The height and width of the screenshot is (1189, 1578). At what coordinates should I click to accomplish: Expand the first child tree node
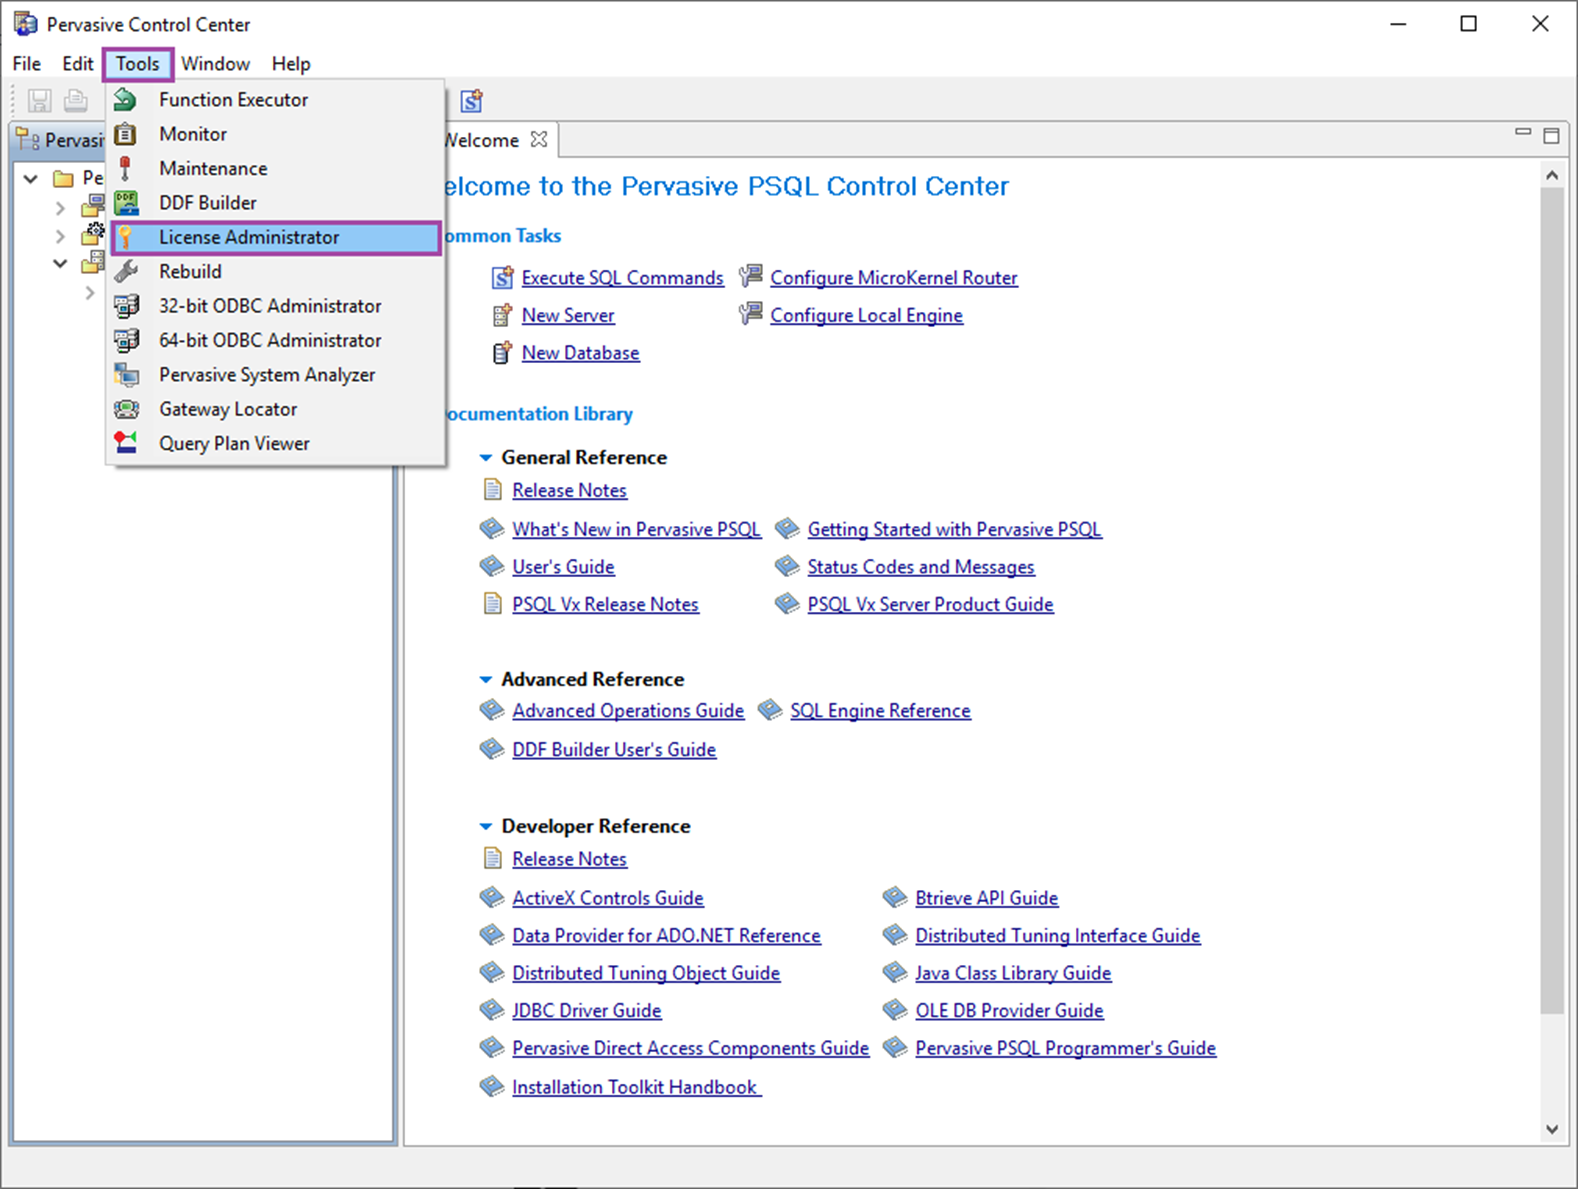coord(60,208)
